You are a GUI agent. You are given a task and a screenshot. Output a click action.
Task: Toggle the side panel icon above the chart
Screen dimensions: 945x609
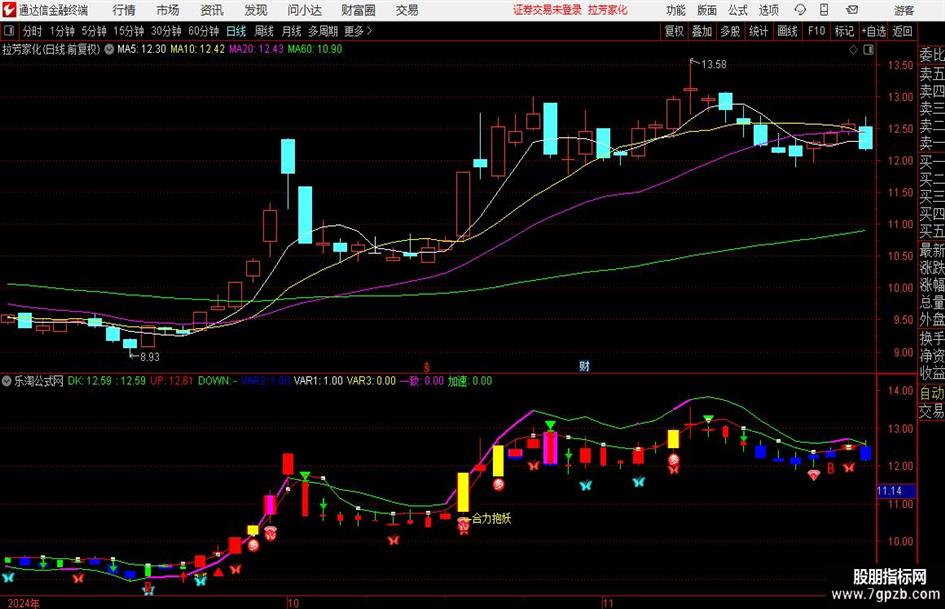pos(868,50)
